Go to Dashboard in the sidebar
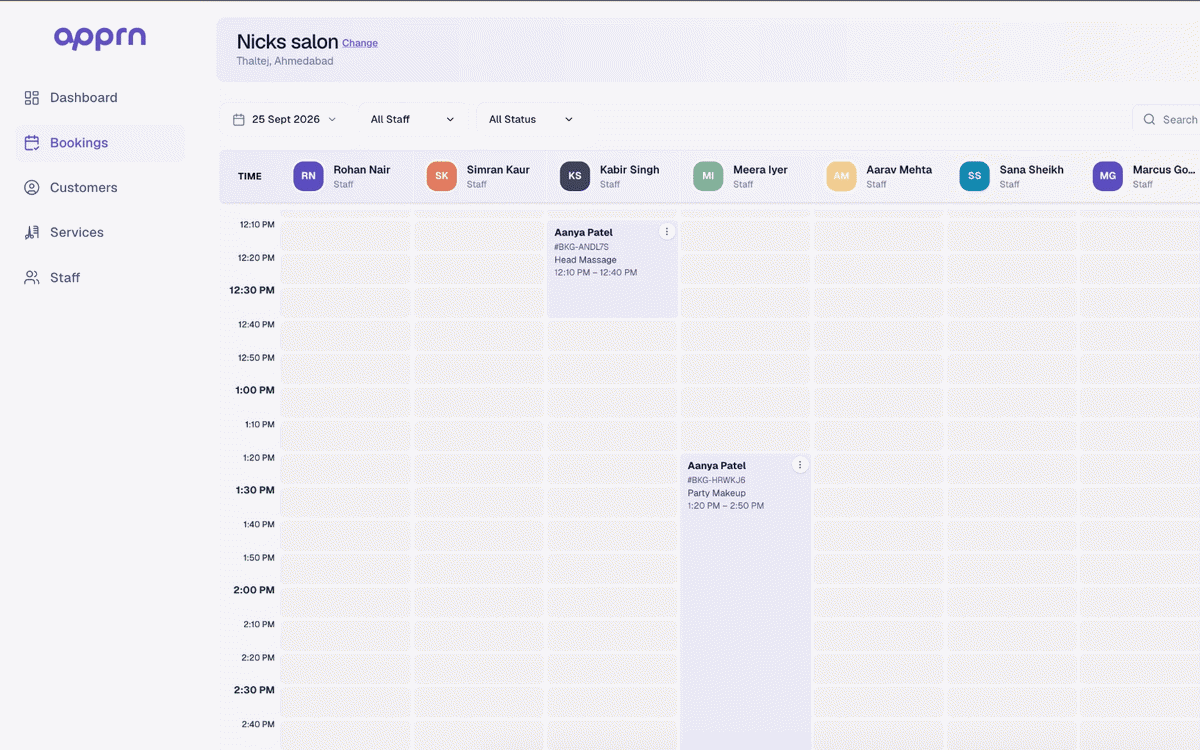The image size is (1200, 750). click(x=101, y=98)
